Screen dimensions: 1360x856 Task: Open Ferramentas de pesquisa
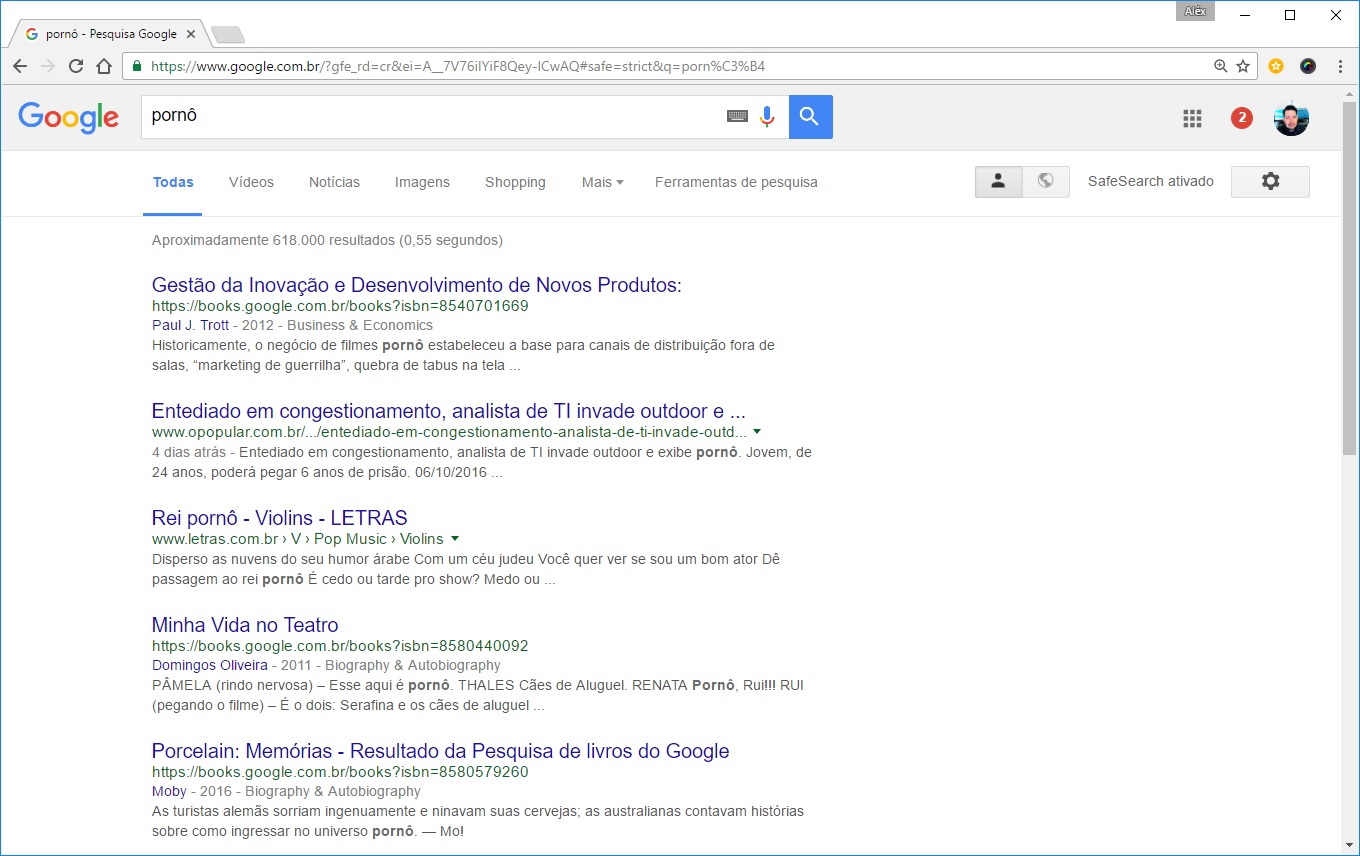tap(736, 182)
